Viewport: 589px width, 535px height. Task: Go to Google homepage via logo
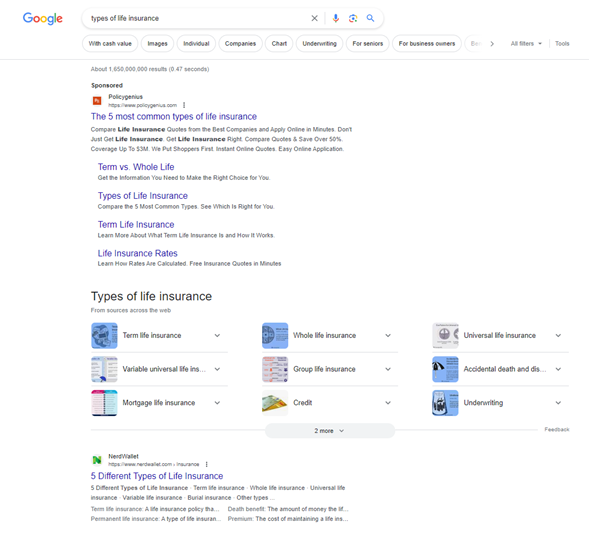coord(42,18)
